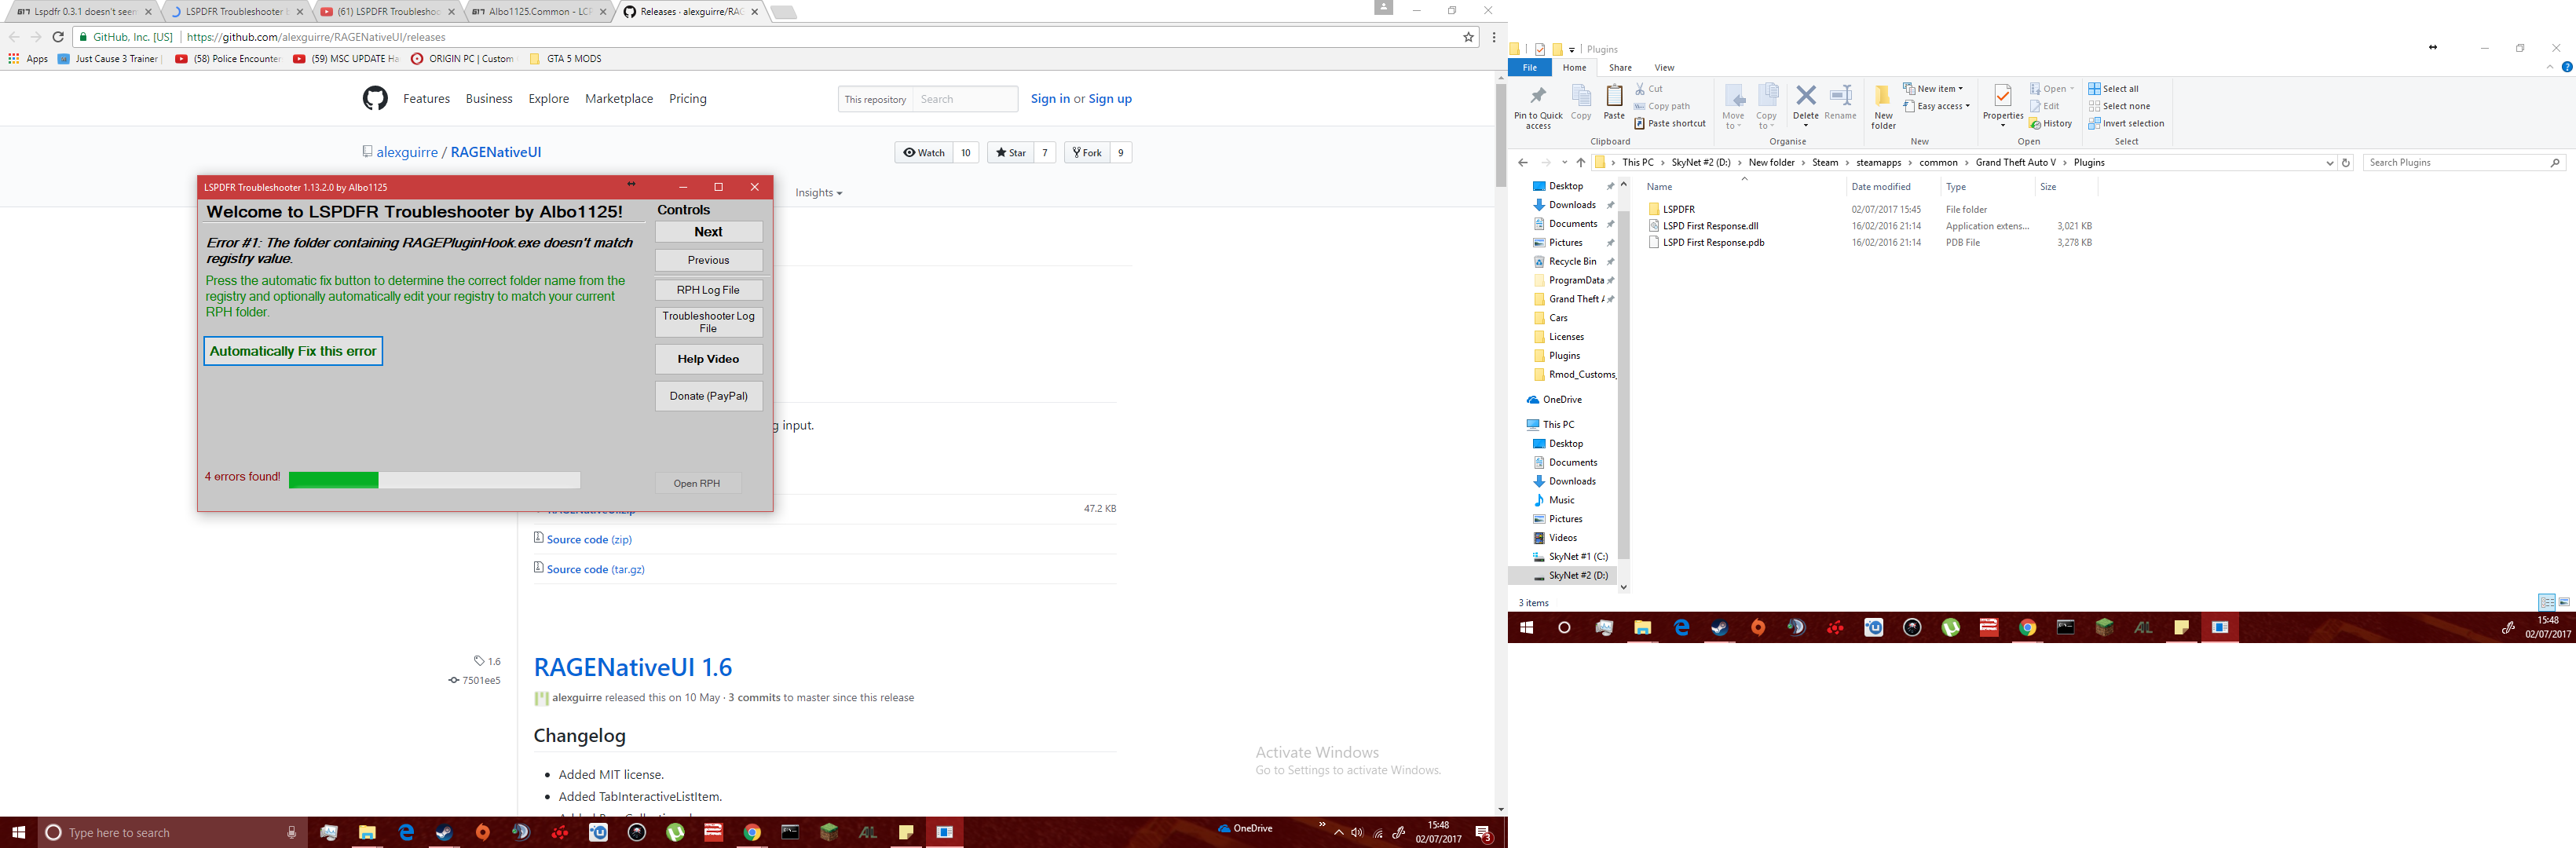Bookmark page with Chrome star icon

click(1468, 37)
